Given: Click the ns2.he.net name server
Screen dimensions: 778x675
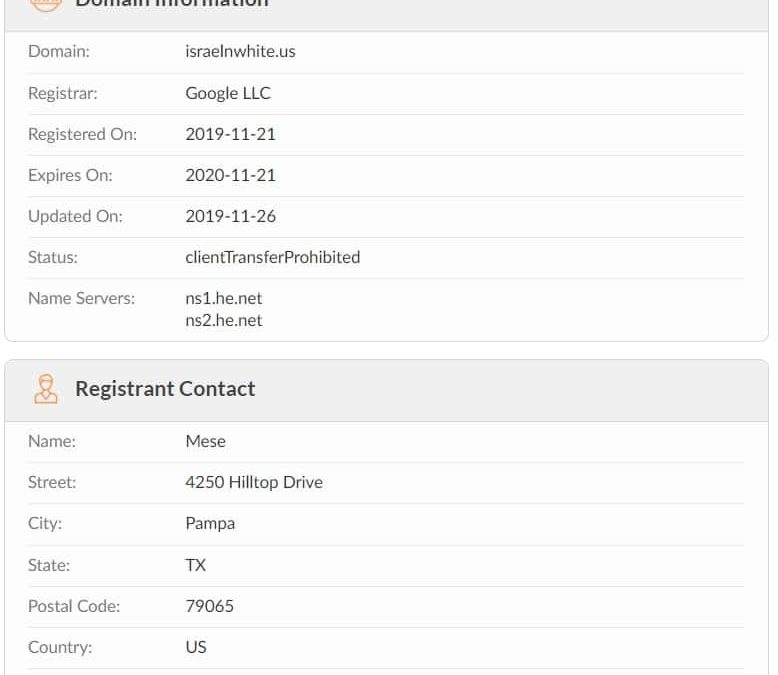Looking at the screenshot, I should coord(223,320).
